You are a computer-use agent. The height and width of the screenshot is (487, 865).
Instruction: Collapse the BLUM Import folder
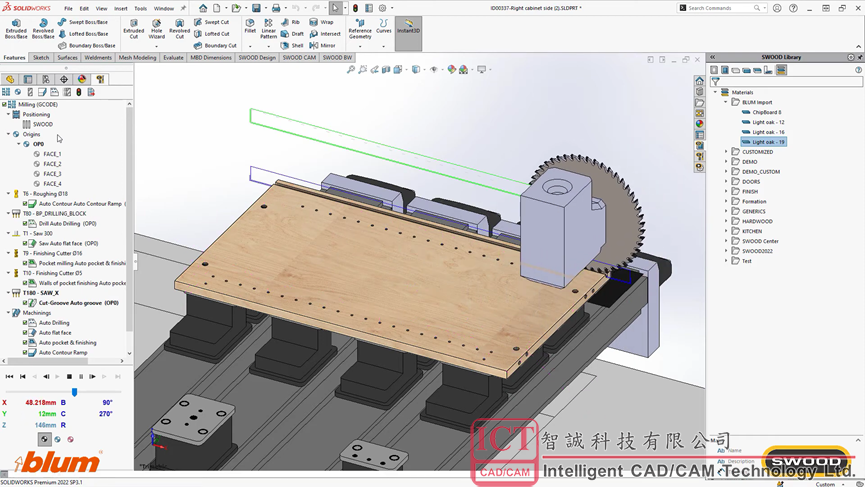pos(726,102)
